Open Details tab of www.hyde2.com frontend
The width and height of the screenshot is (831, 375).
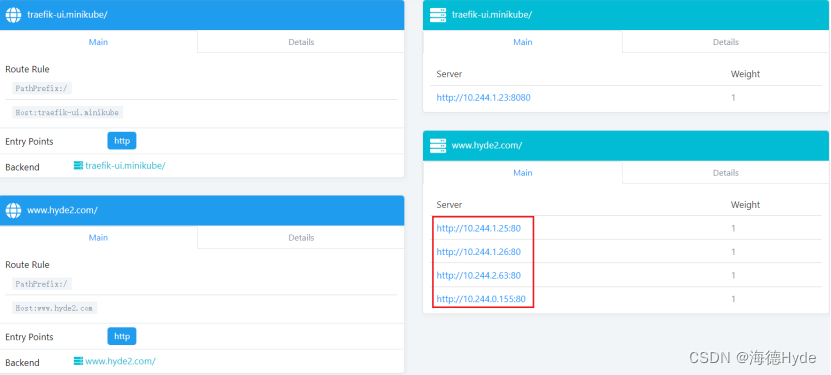(x=301, y=238)
